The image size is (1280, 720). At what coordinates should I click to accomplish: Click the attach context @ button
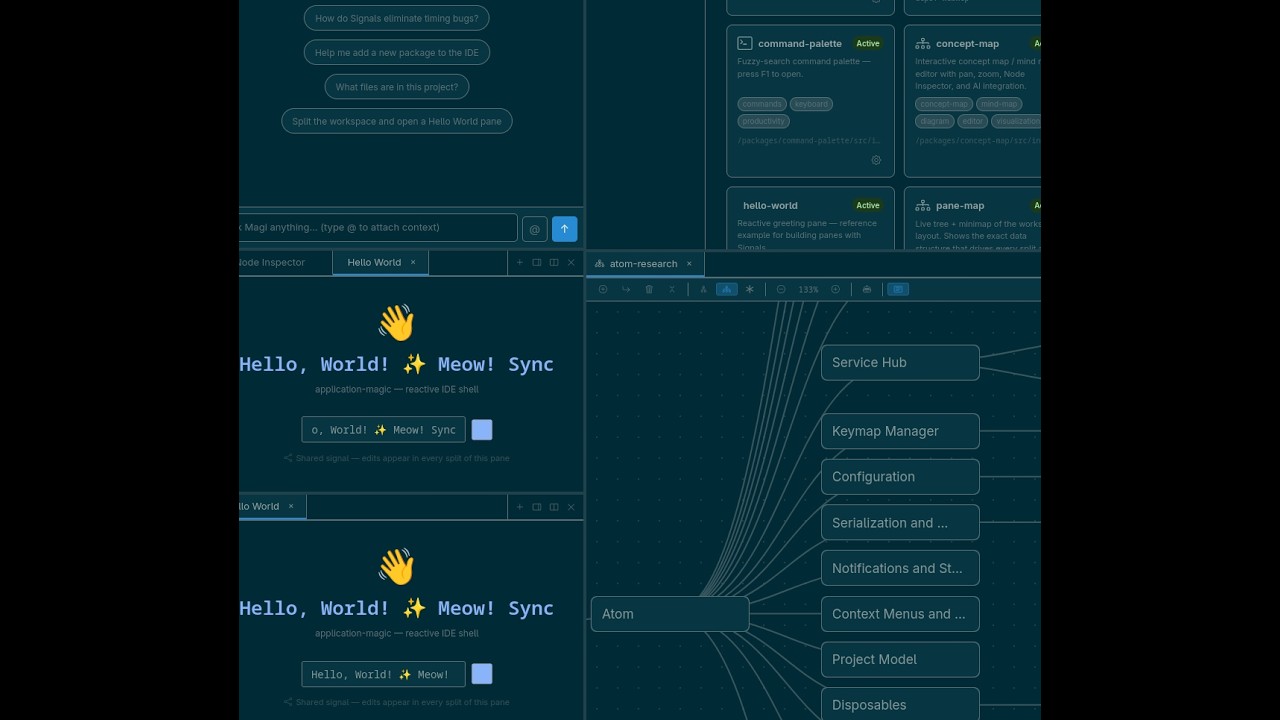coord(534,229)
